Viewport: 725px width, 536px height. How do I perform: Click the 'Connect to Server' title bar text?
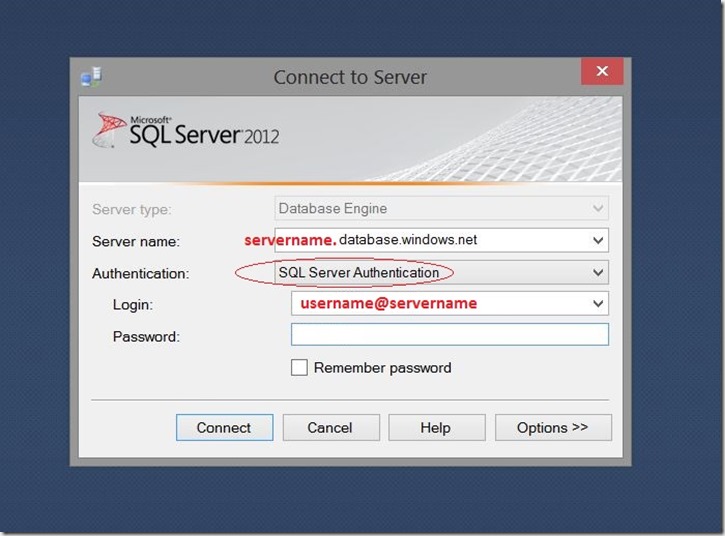(350, 77)
